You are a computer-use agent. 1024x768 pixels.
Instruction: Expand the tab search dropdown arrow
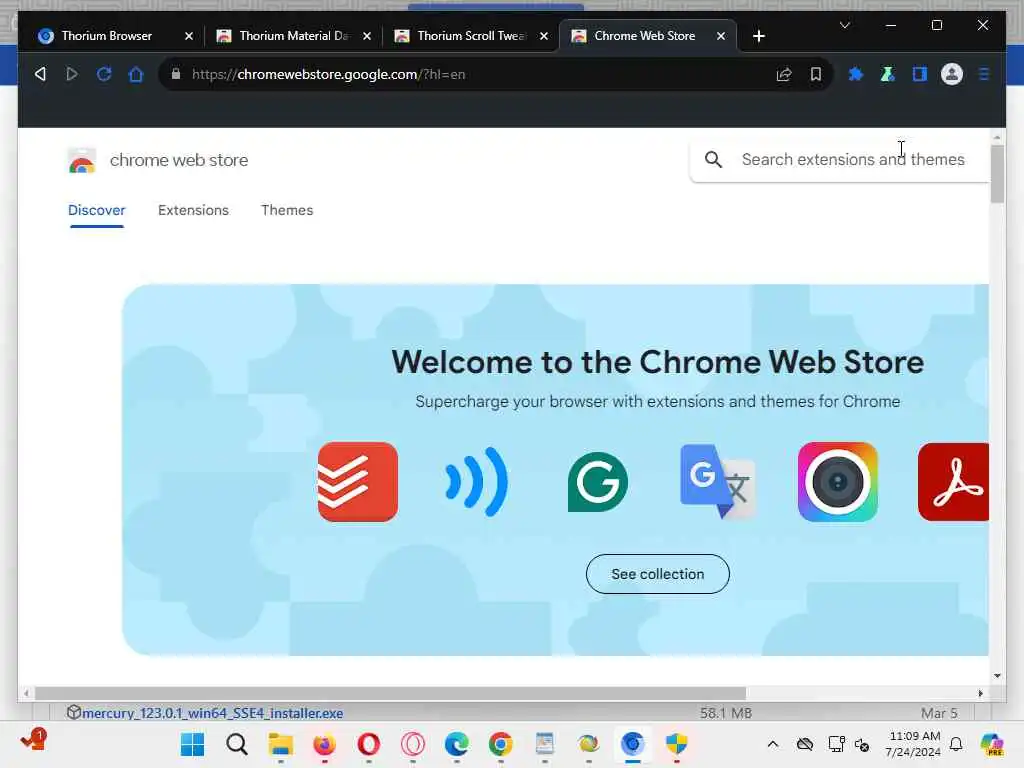844,25
